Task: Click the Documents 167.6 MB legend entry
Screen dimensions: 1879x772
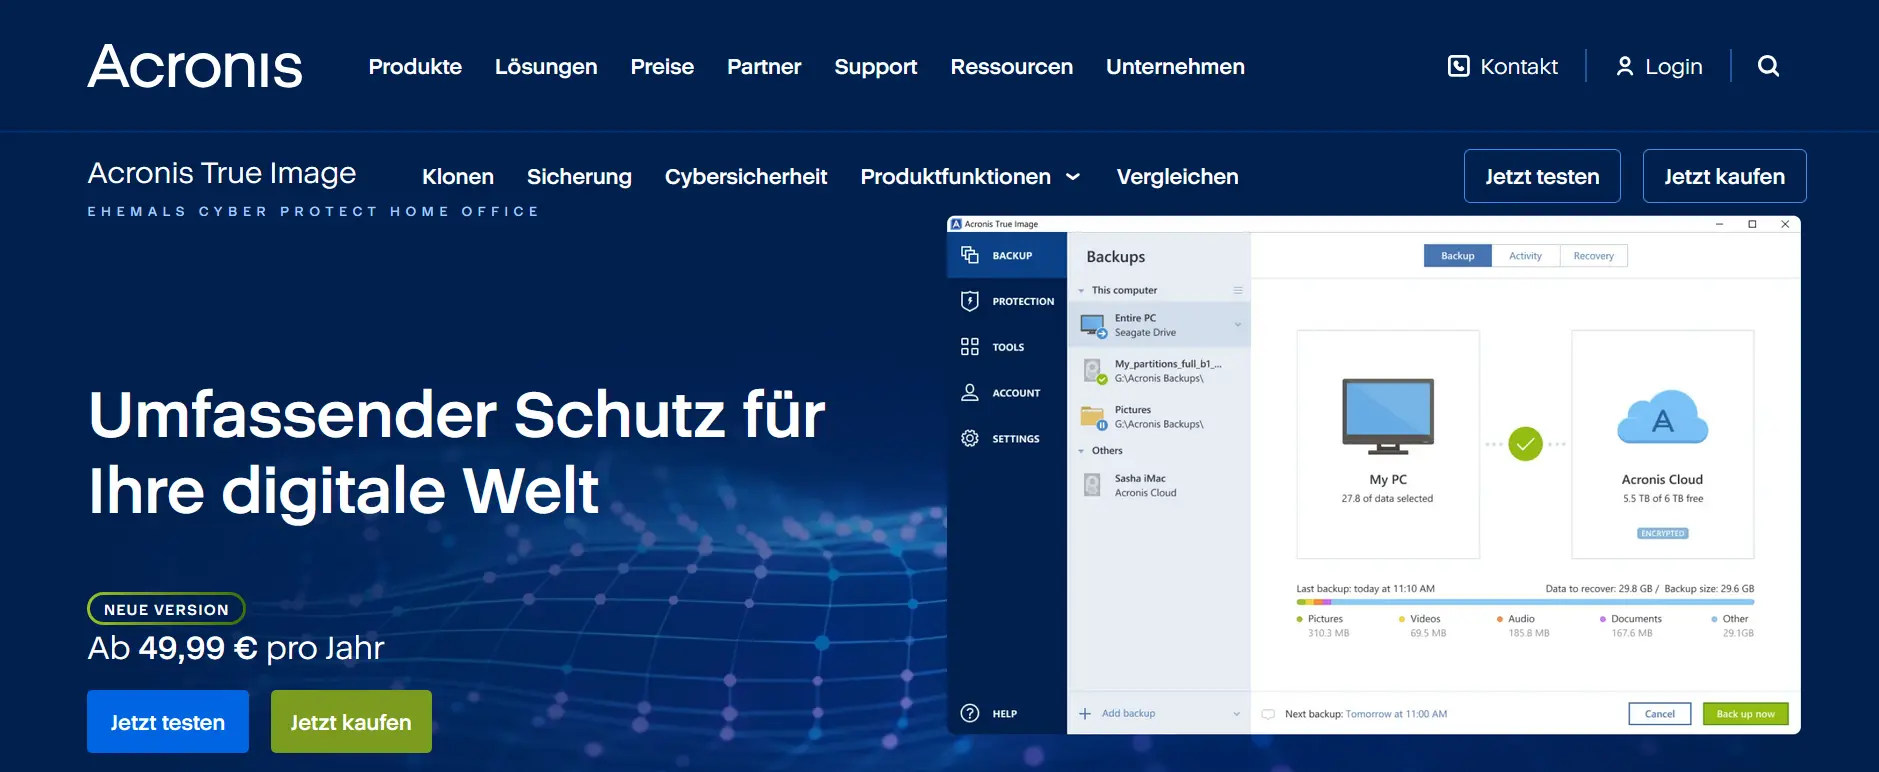Action: click(1630, 626)
